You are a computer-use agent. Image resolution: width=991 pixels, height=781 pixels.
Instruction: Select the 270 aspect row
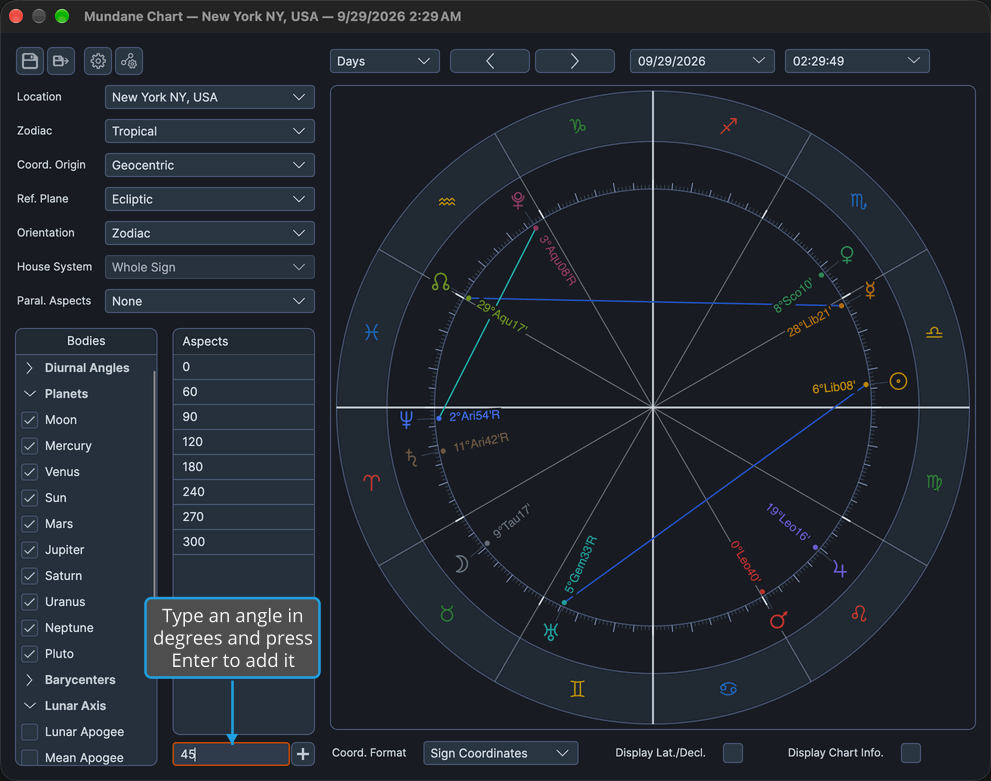tap(243, 517)
